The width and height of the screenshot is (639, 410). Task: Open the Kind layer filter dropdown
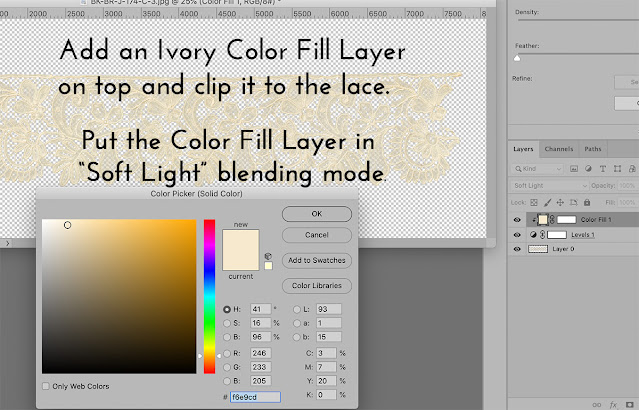click(538, 169)
